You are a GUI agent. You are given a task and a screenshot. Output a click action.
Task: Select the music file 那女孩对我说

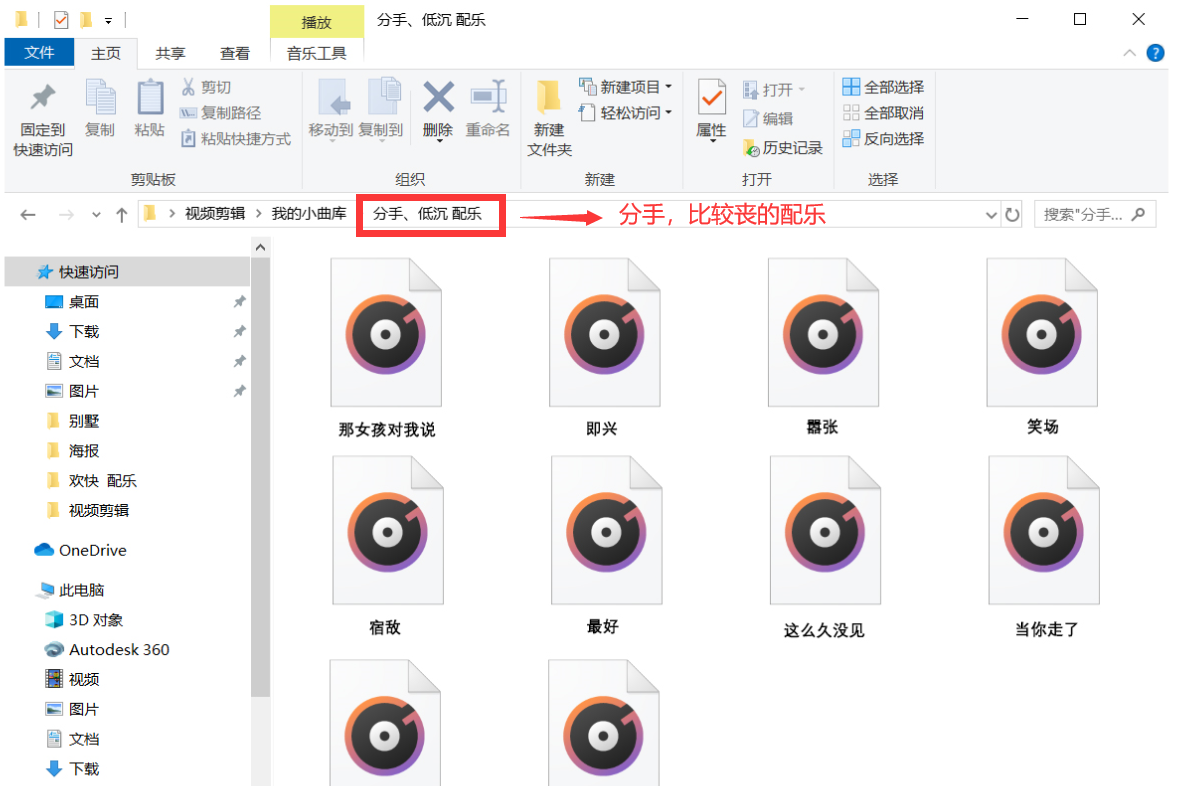[386, 348]
